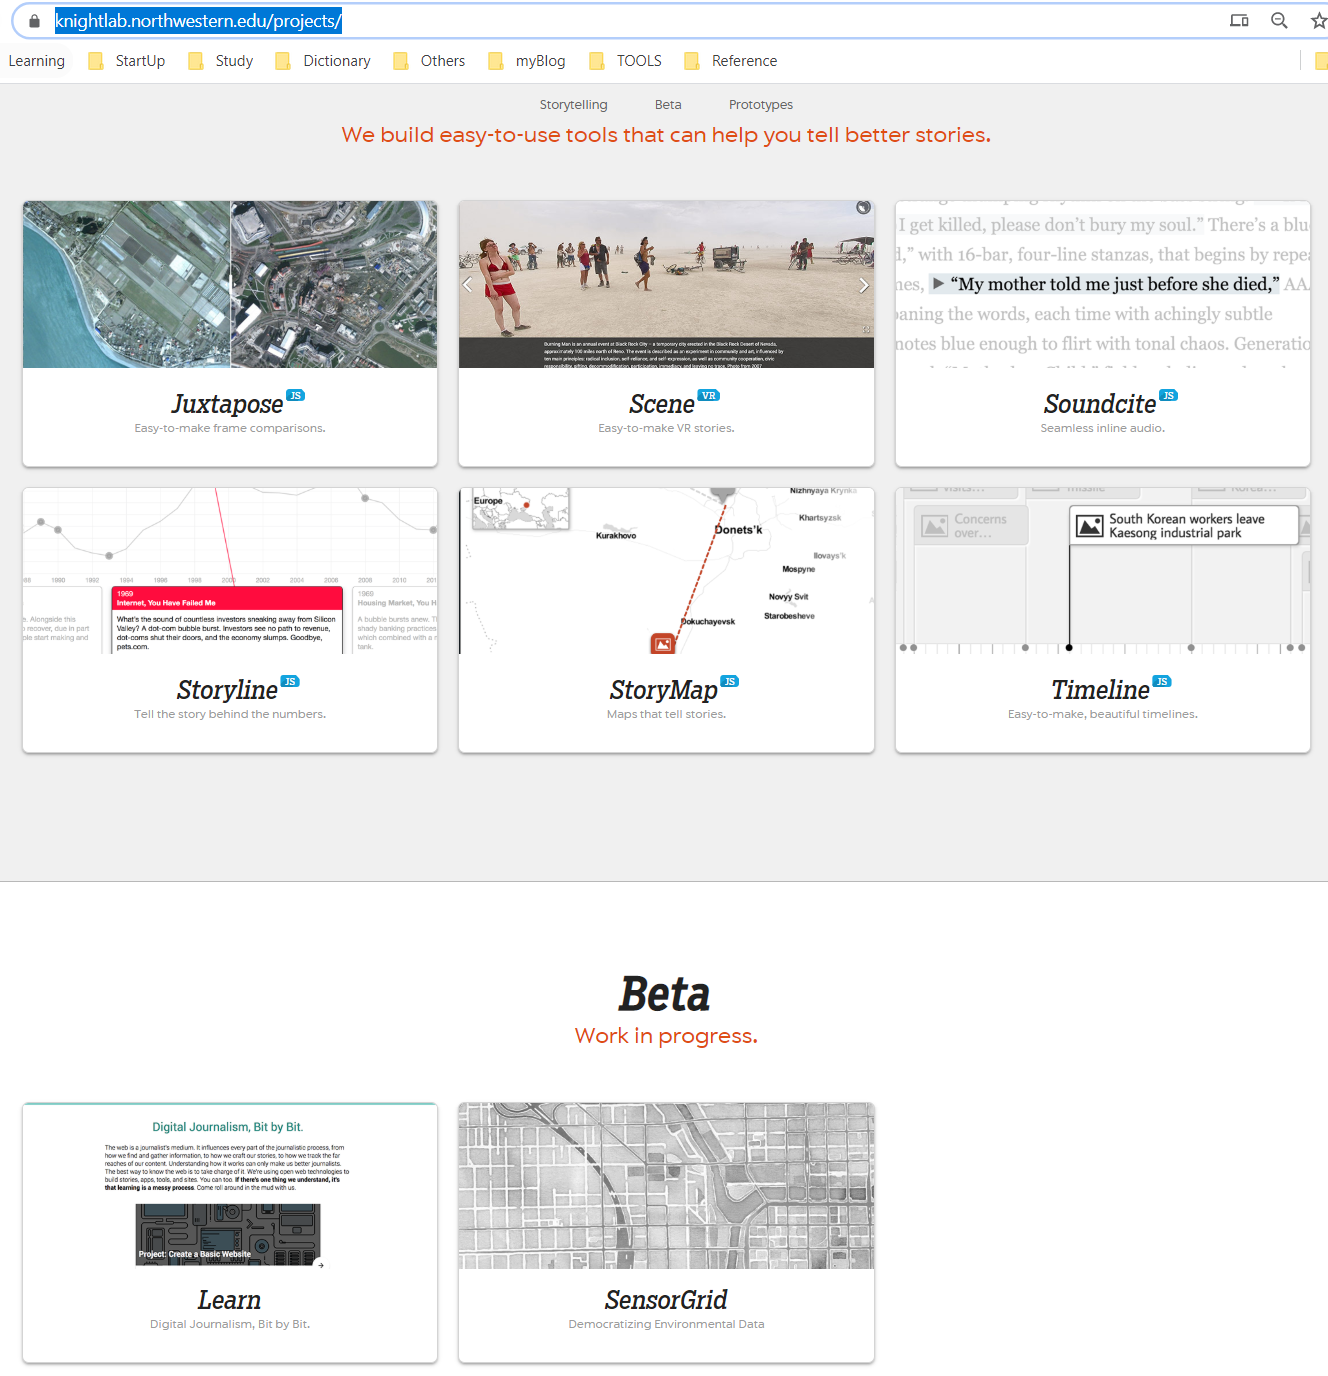Click the 'Work in progress.' subtitle
Screen dimensions: 1328x1376
tap(666, 1036)
